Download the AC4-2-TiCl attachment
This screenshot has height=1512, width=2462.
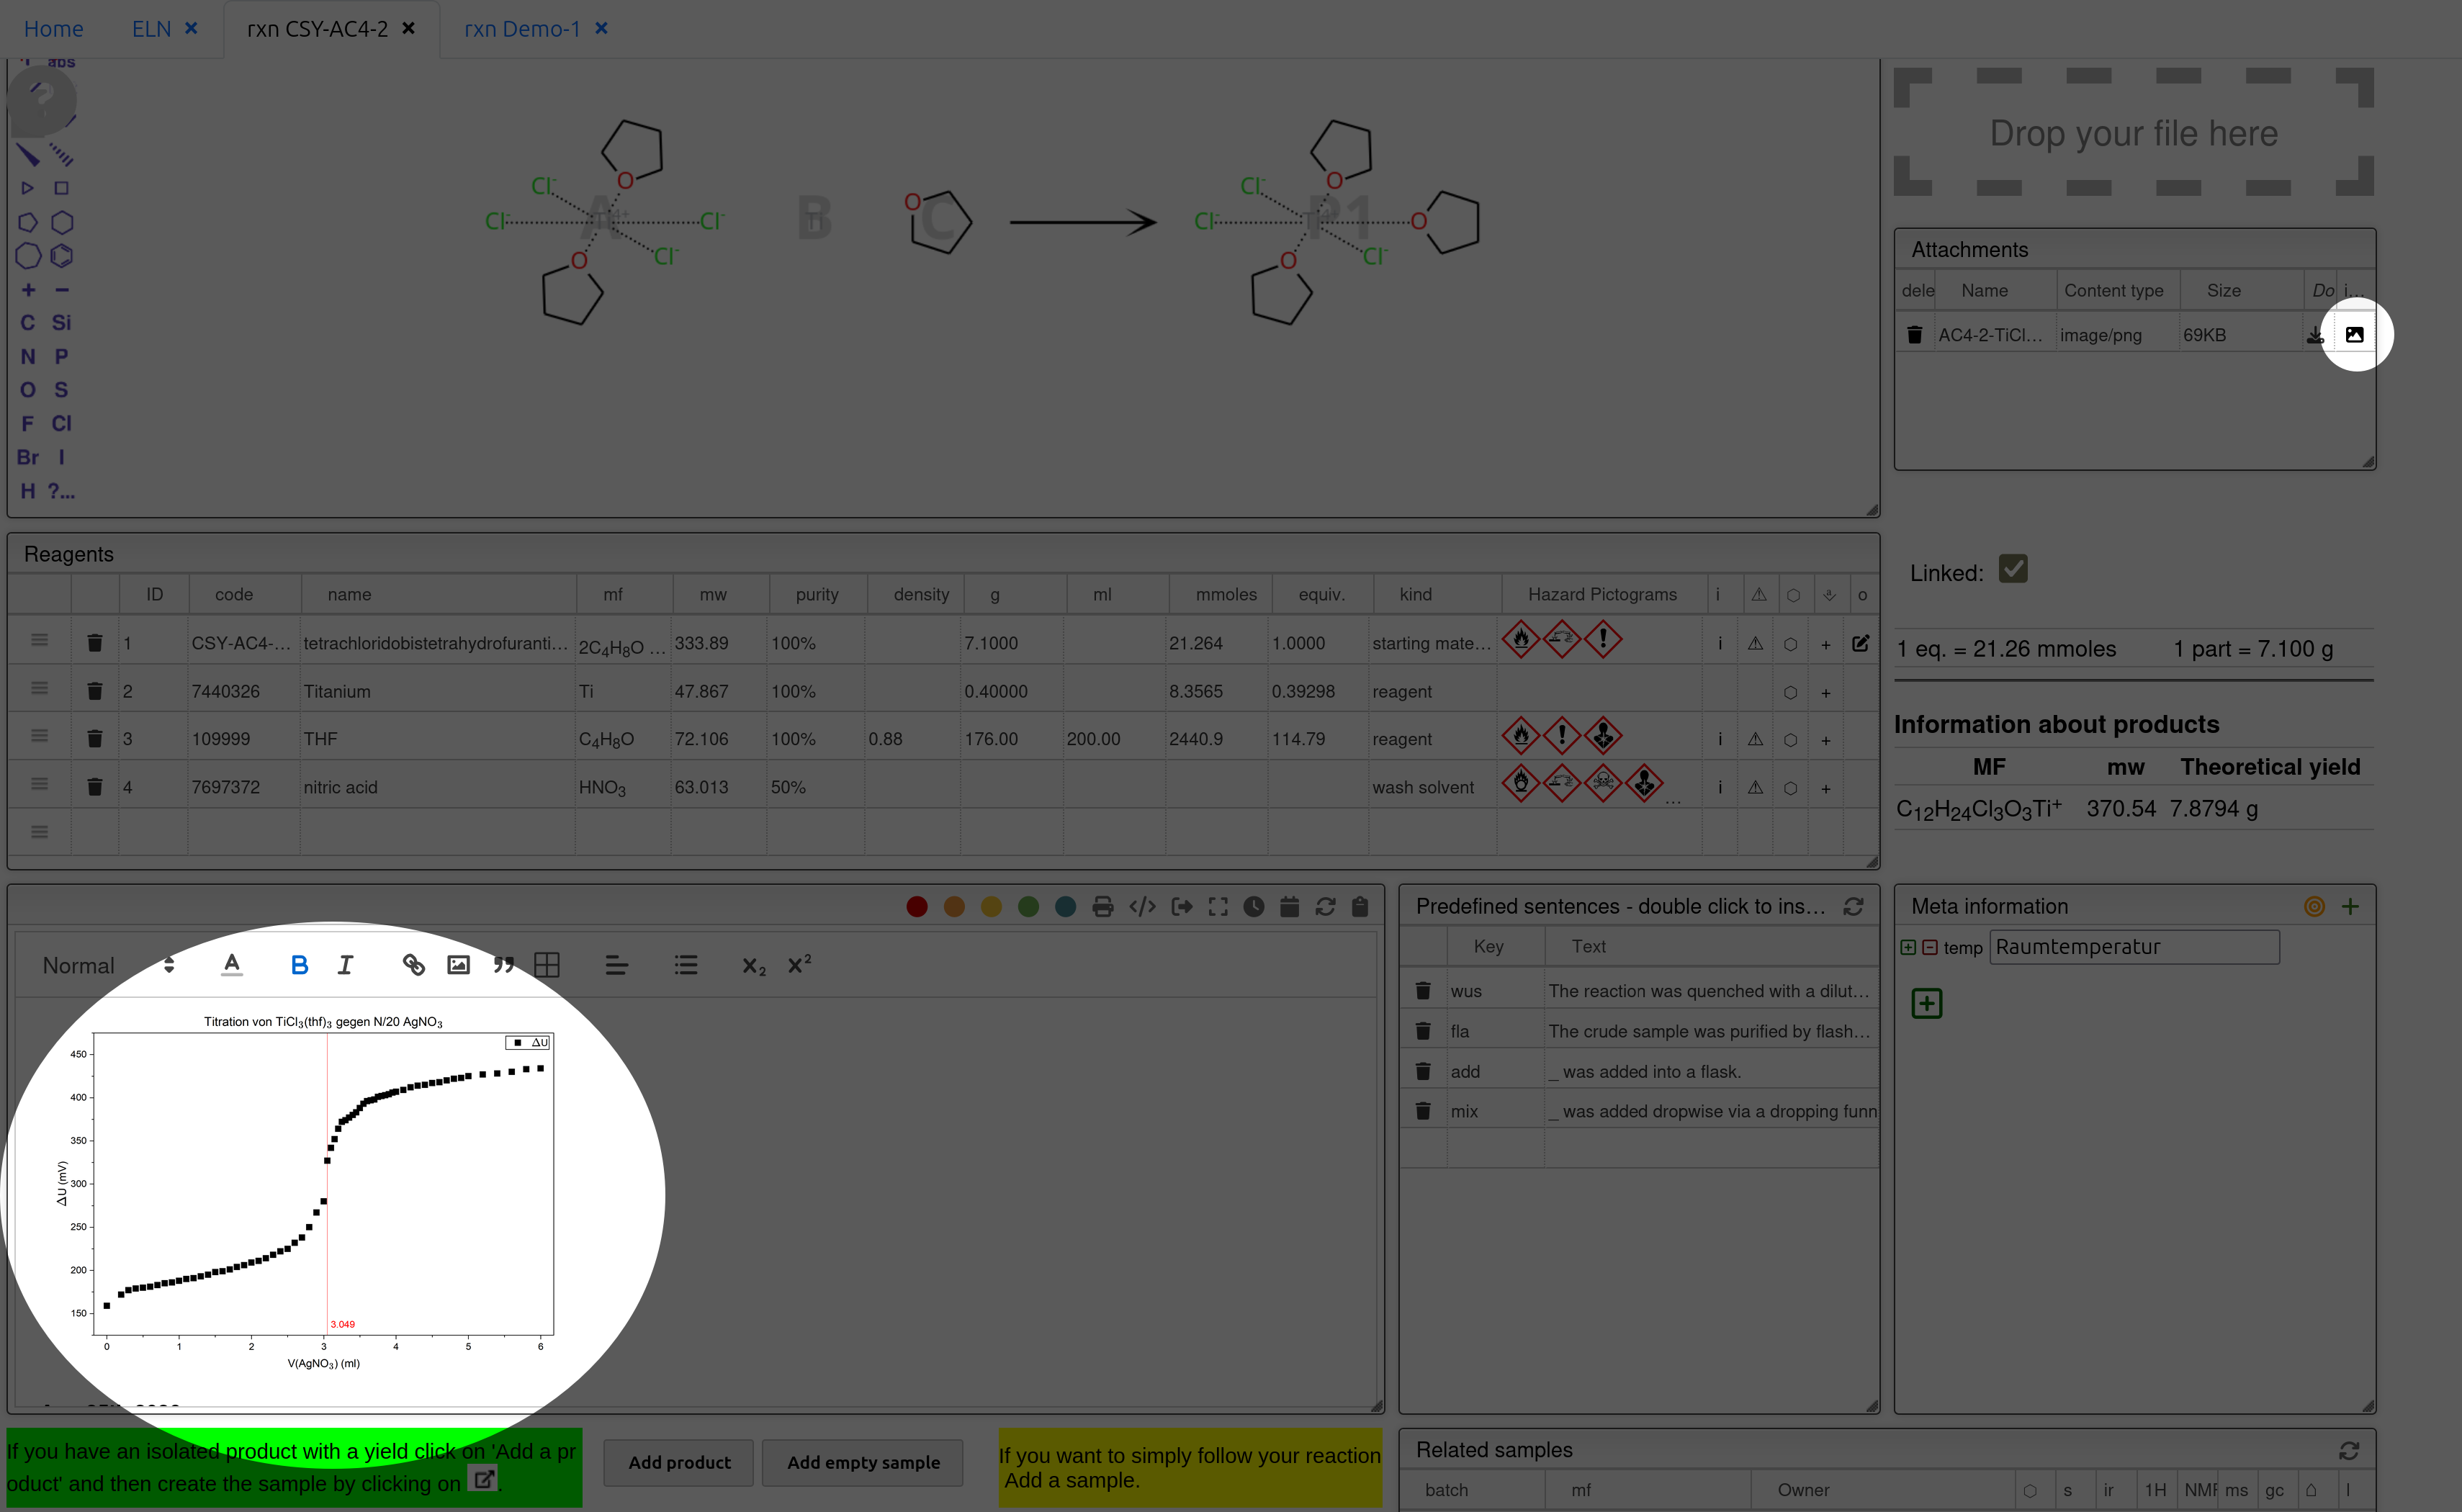(2314, 335)
